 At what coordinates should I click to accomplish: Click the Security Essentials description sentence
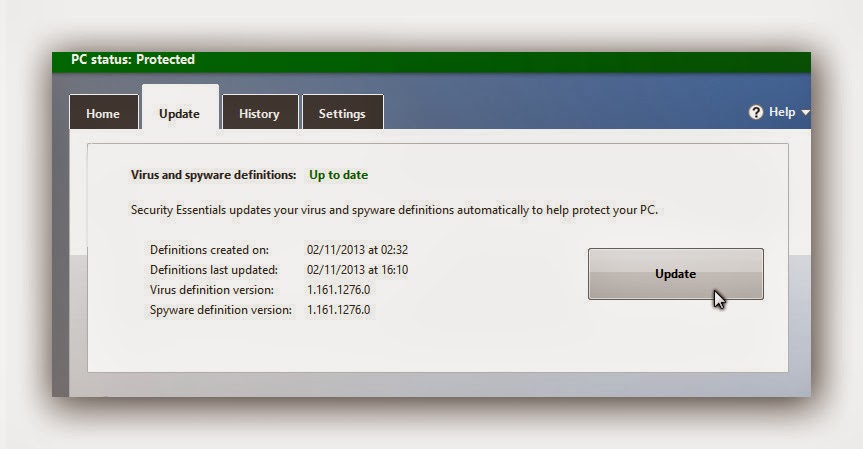click(x=394, y=210)
